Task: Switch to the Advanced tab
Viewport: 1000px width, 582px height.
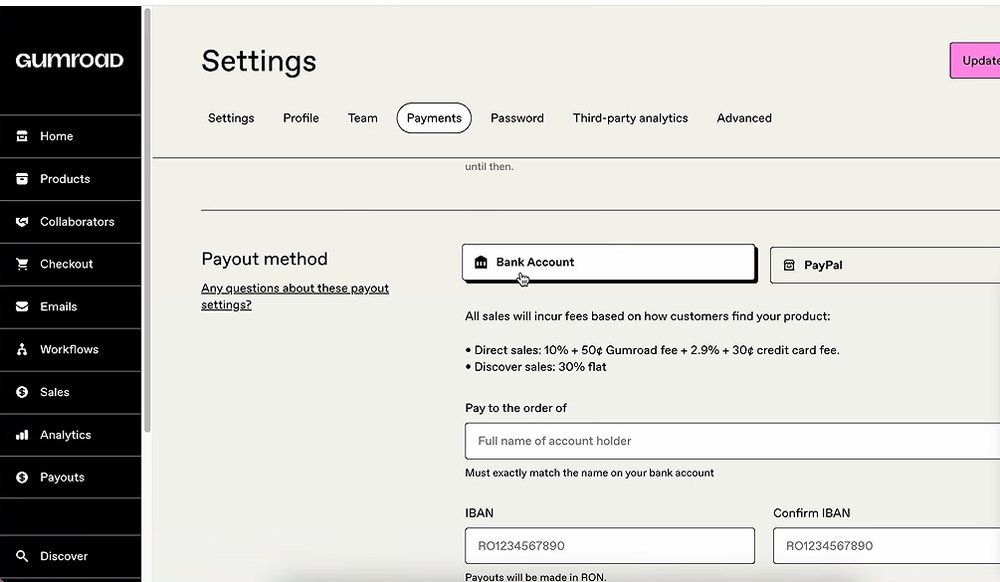Action: click(744, 118)
